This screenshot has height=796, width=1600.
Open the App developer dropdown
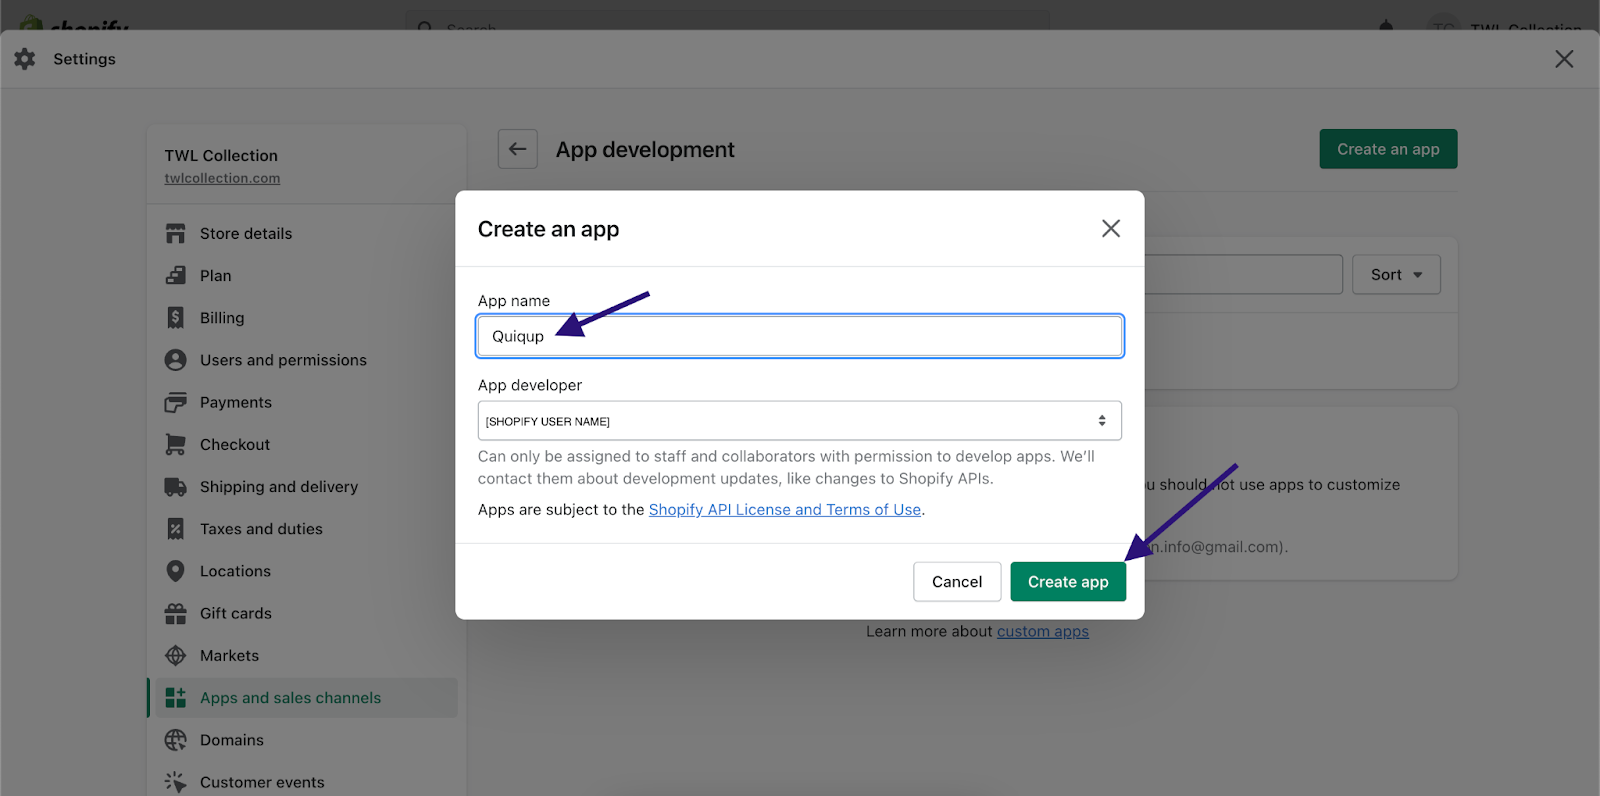tap(800, 421)
